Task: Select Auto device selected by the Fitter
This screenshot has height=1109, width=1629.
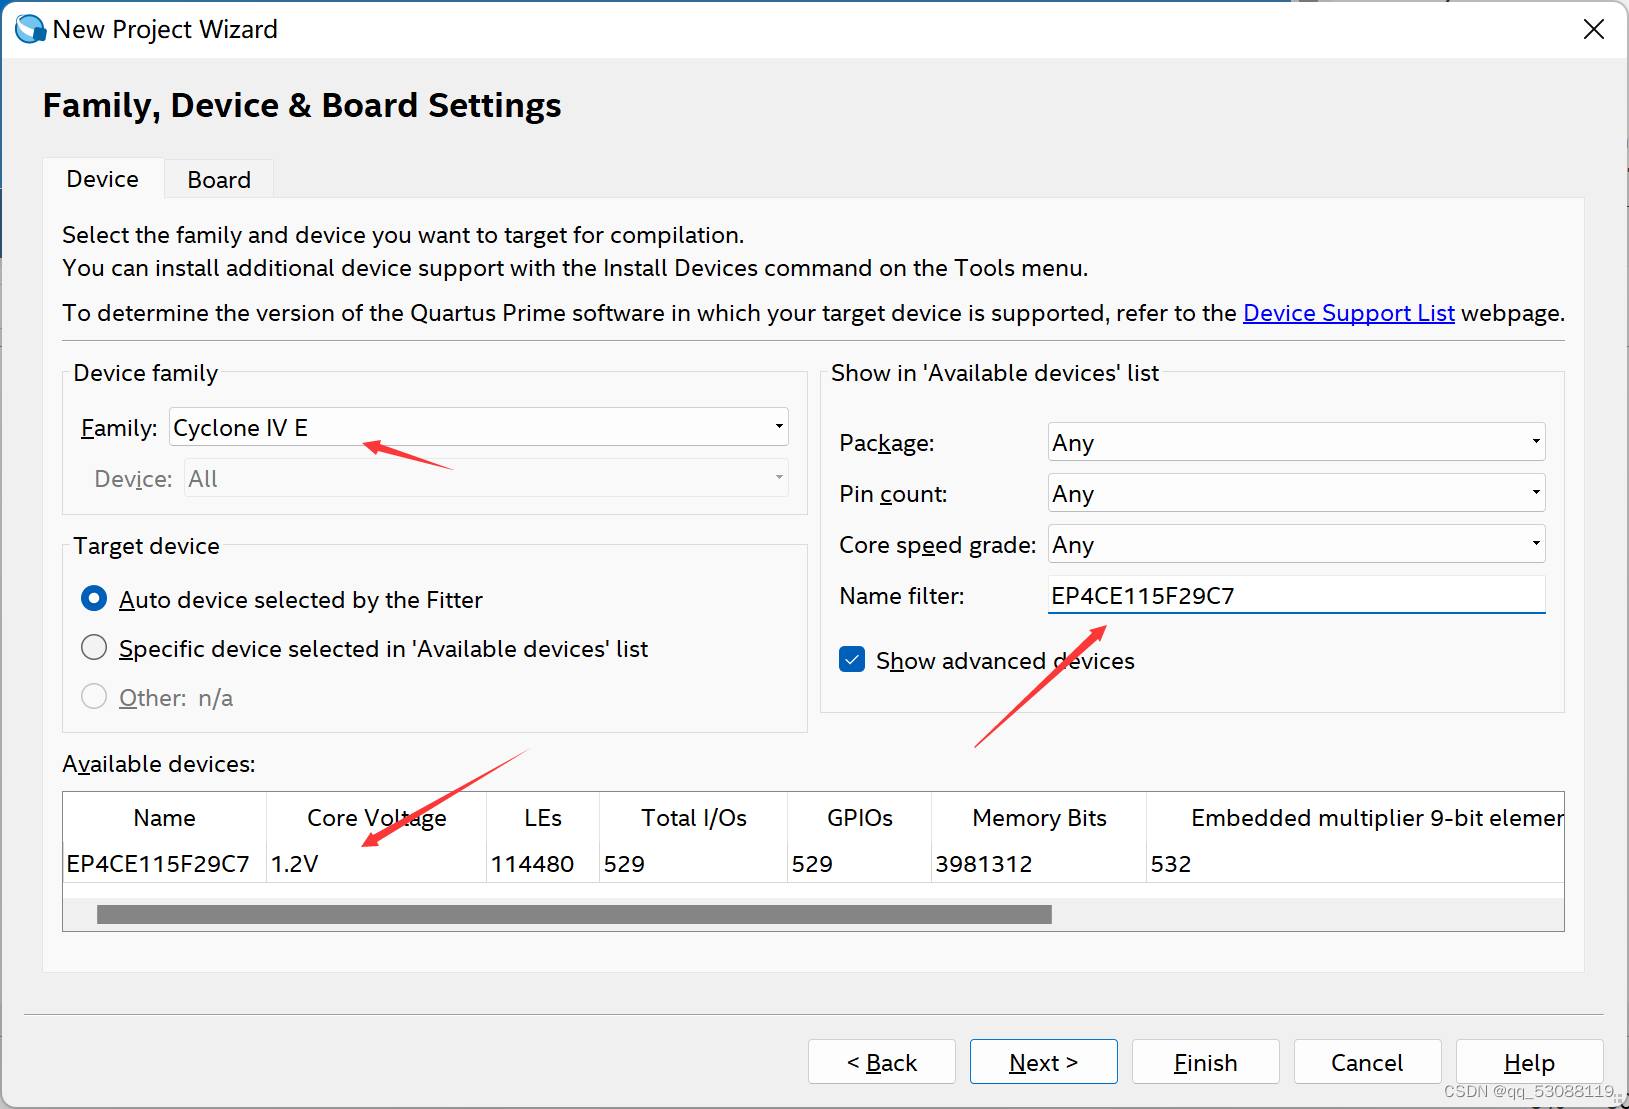Action: [94, 599]
